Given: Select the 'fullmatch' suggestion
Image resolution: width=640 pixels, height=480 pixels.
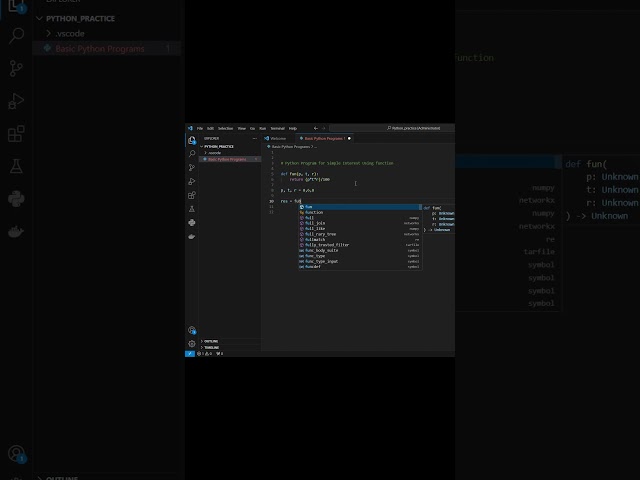Looking at the screenshot, I should [x=359, y=240].
